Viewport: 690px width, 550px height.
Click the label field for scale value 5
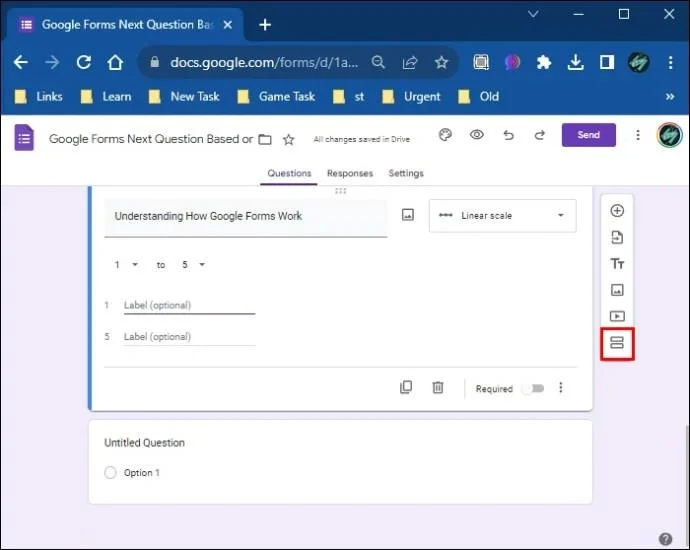point(189,337)
